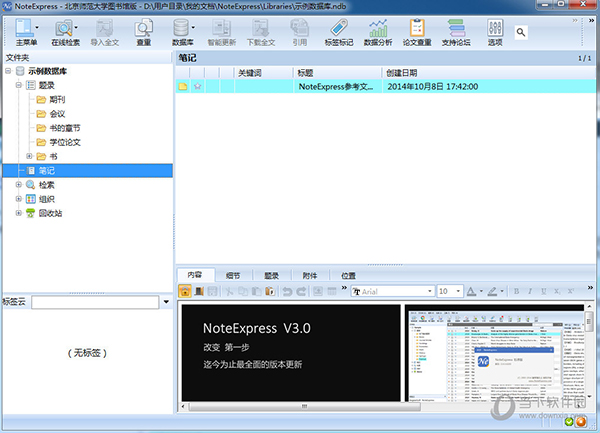Toggle italic formatting in note editor

pyautogui.click(x=531, y=291)
